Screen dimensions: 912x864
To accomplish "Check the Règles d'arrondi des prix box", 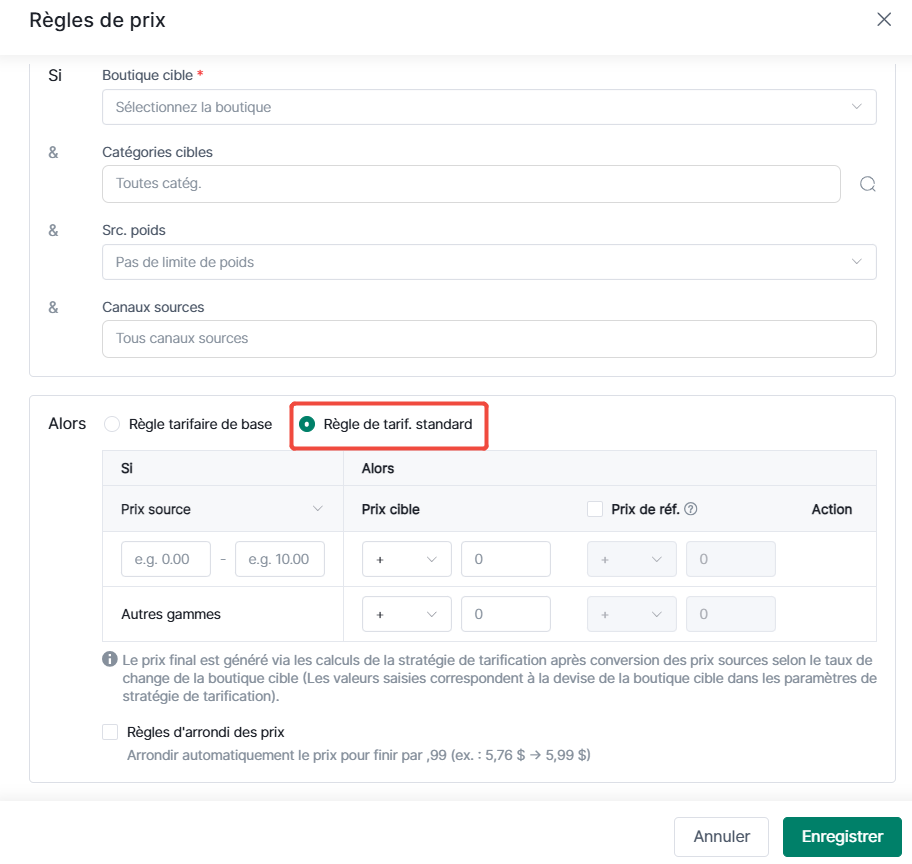I will click(x=110, y=732).
